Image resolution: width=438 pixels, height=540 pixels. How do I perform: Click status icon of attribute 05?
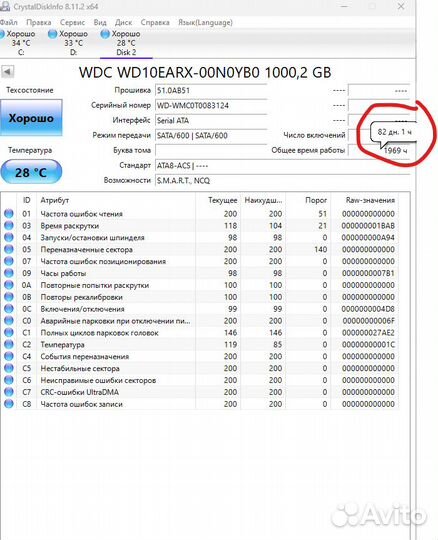(x=9, y=249)
